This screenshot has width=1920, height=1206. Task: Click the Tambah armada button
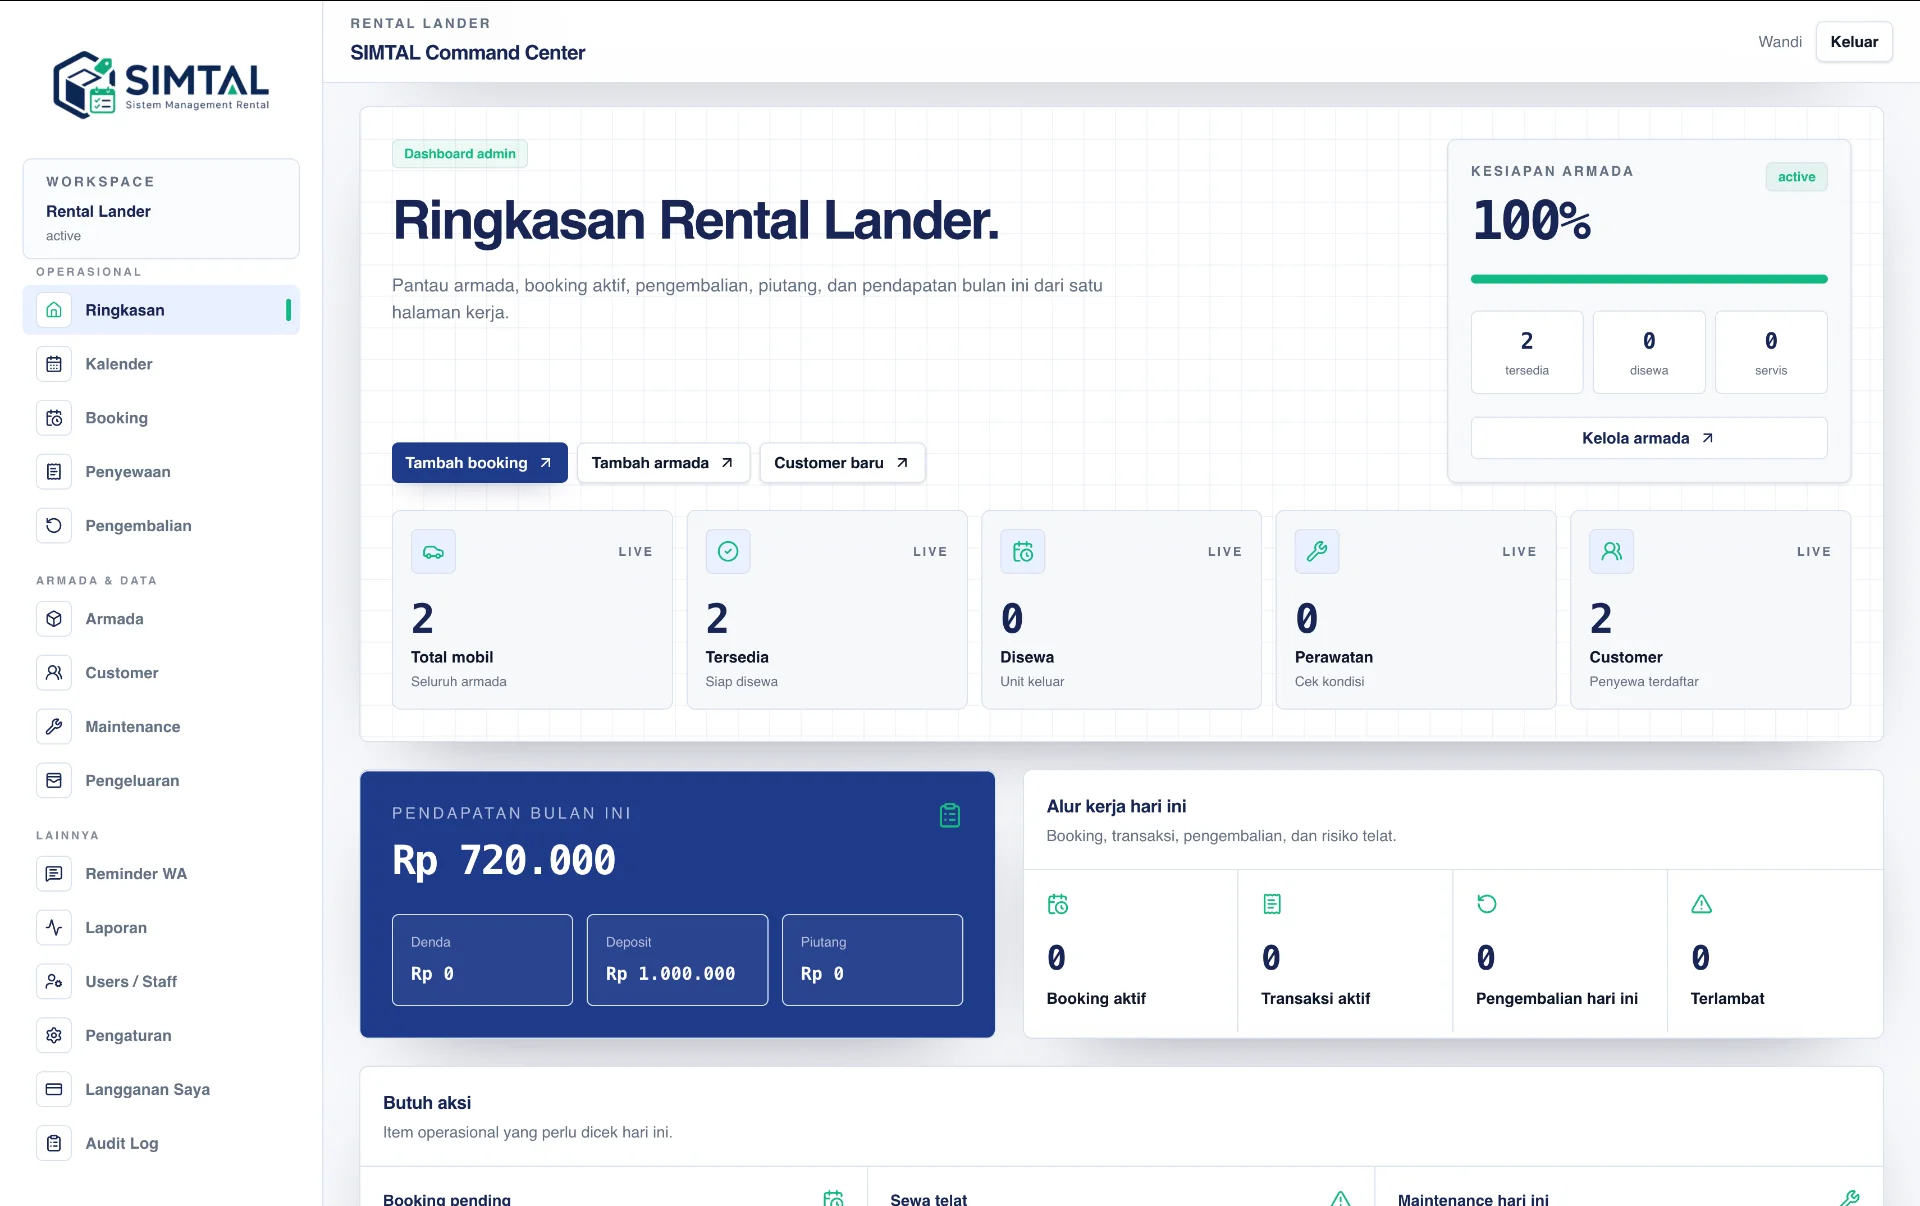pyautogui.click(x=663, y=463)
